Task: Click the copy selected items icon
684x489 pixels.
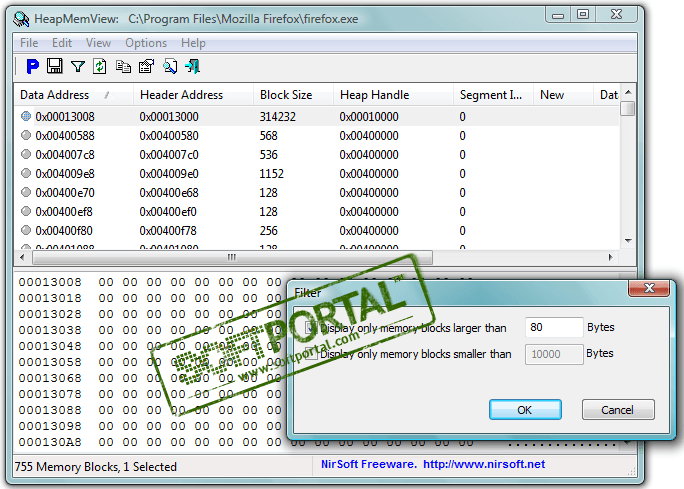Action: pyautogui.click(x=123, y=66)
